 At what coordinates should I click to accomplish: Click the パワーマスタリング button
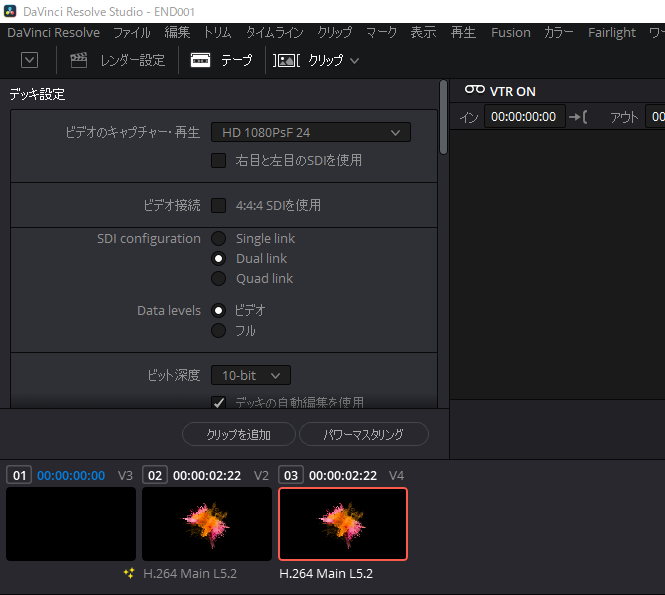[x=363, y=434]
